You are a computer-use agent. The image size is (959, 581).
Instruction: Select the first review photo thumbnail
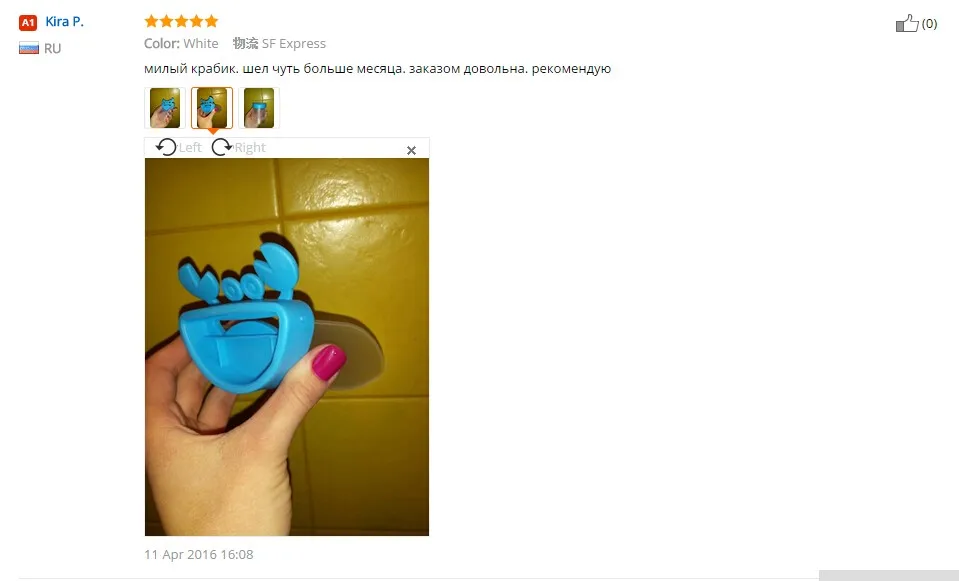pos(165,108)
